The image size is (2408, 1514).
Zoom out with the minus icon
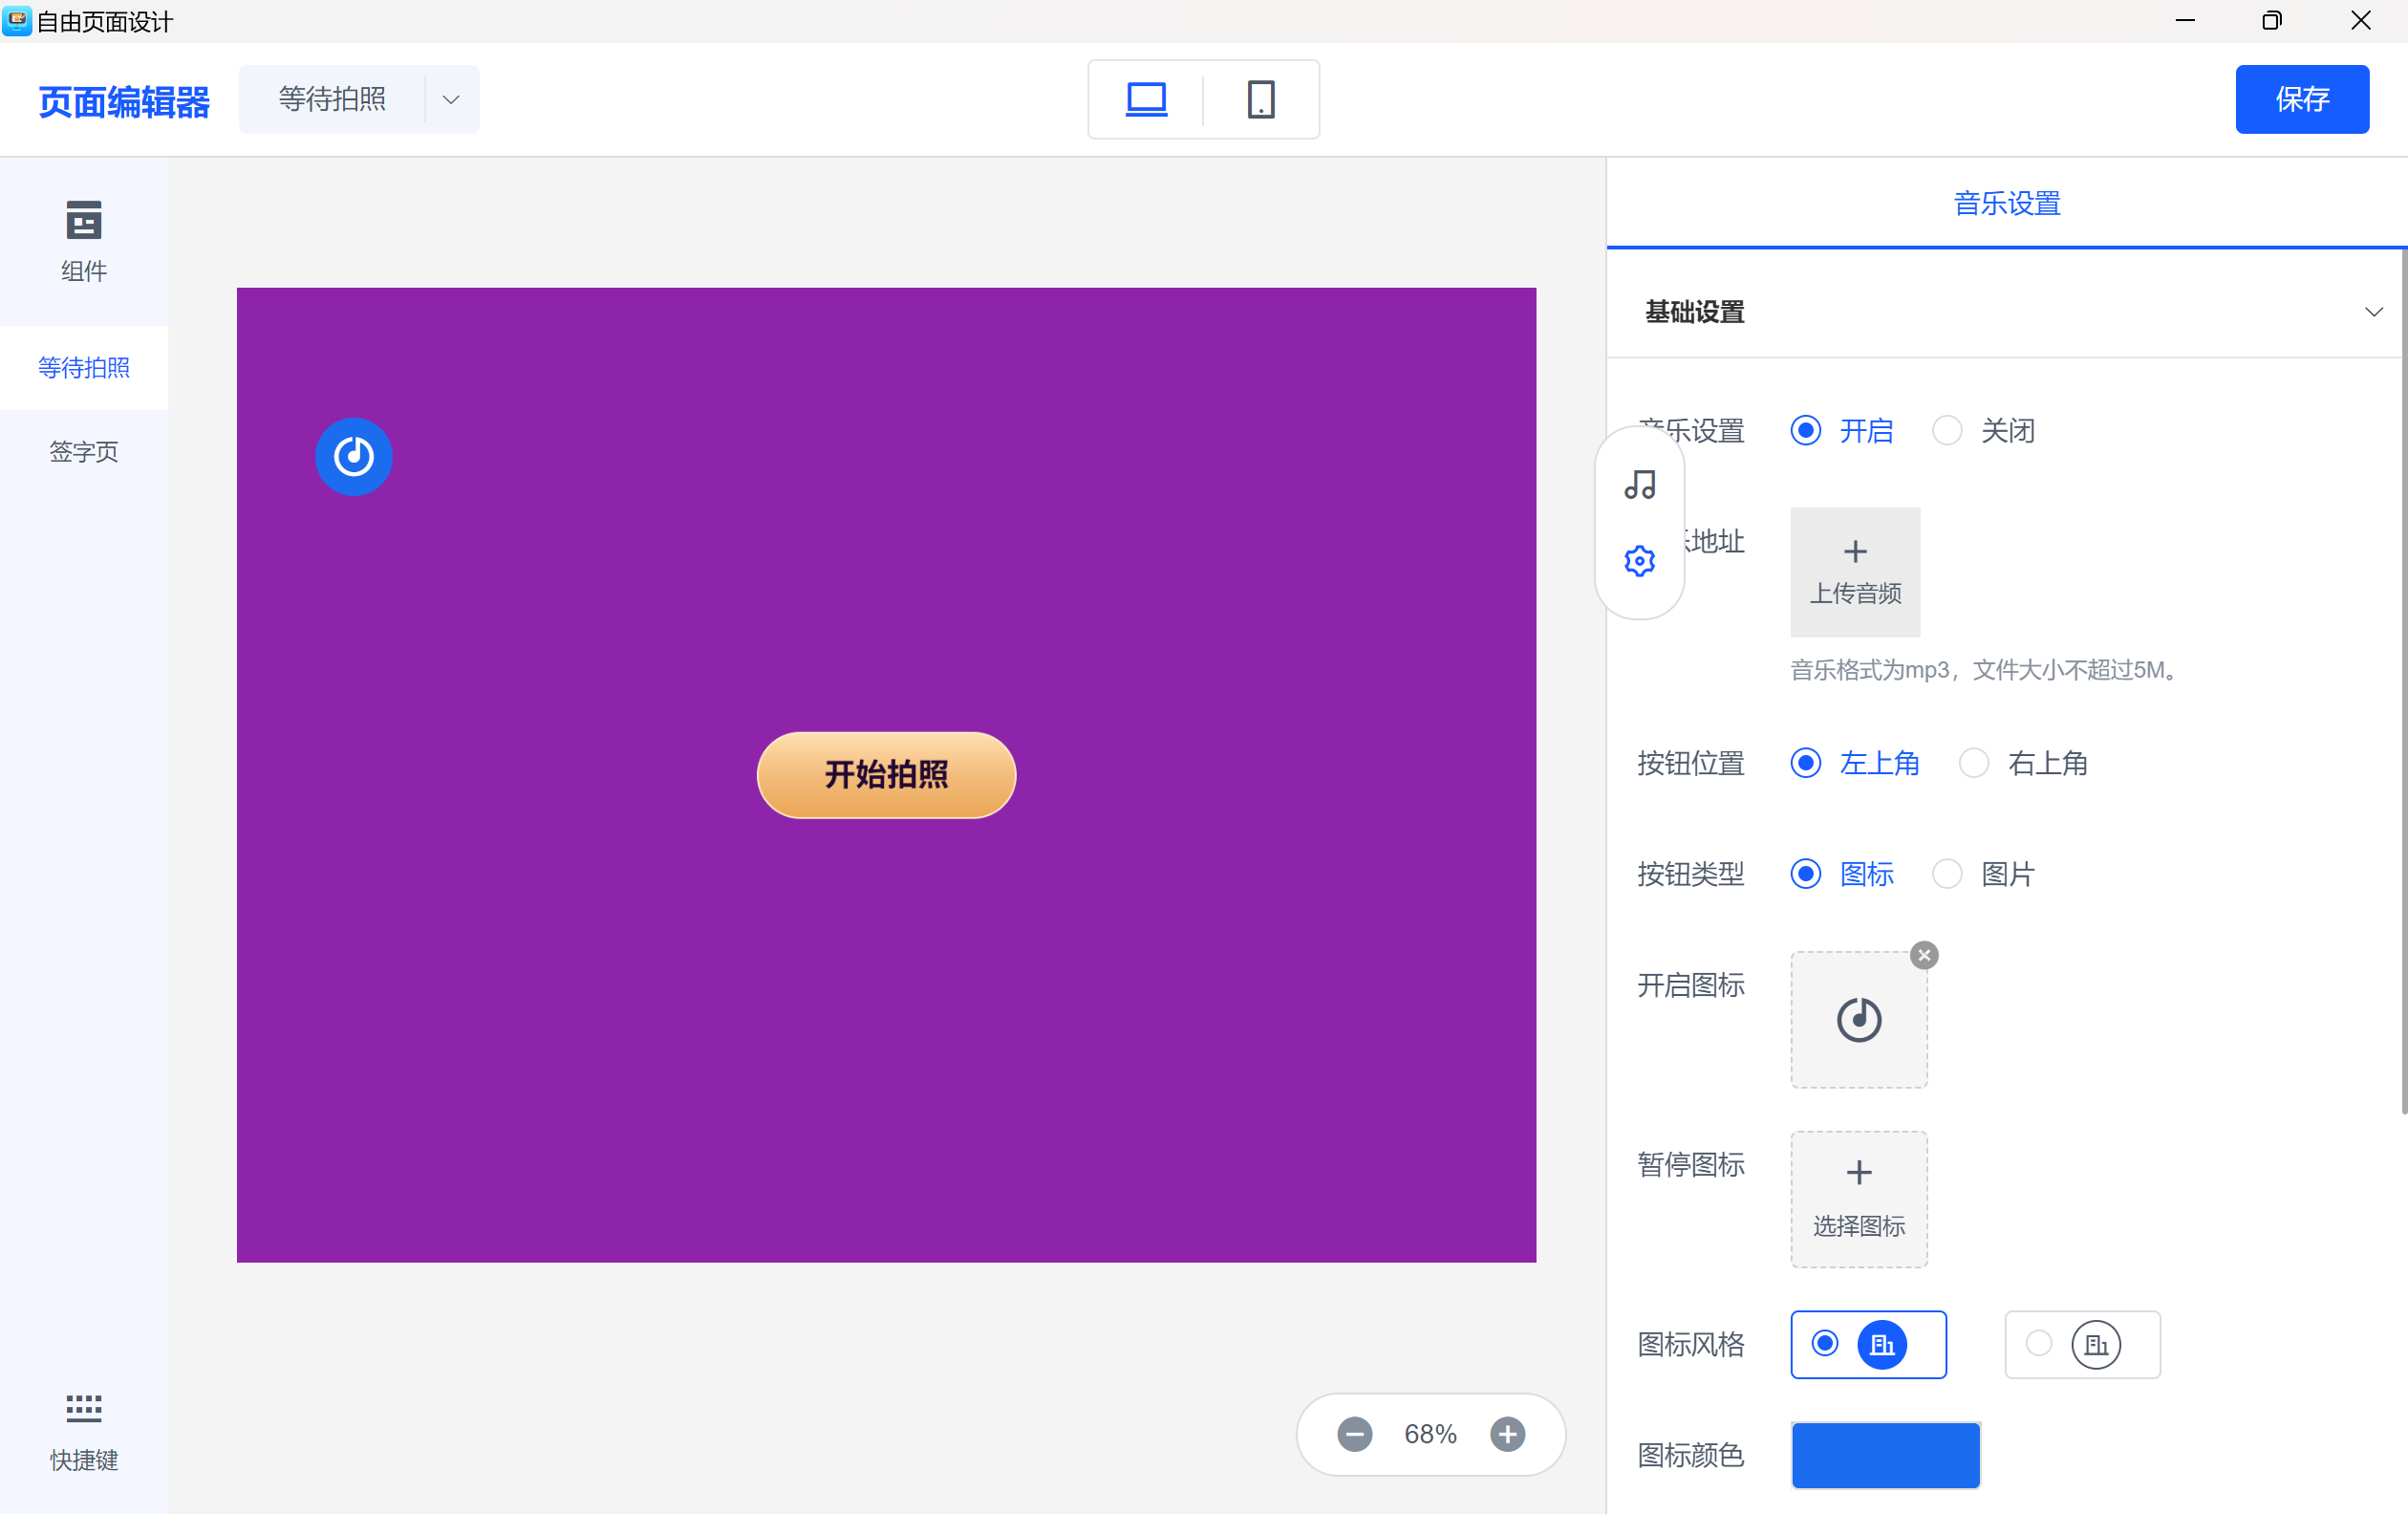(1355, 1434)
